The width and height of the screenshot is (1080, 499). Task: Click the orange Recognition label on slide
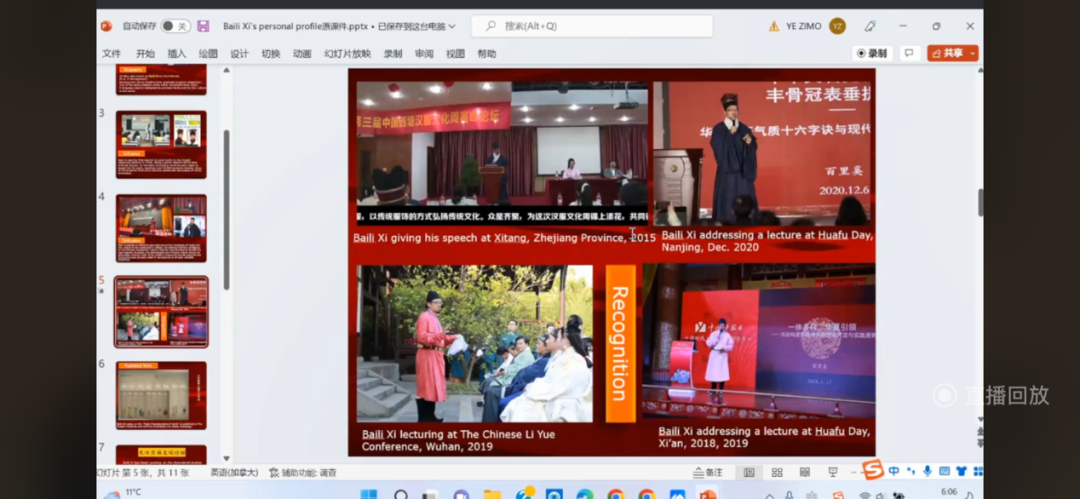coord(620,343)
